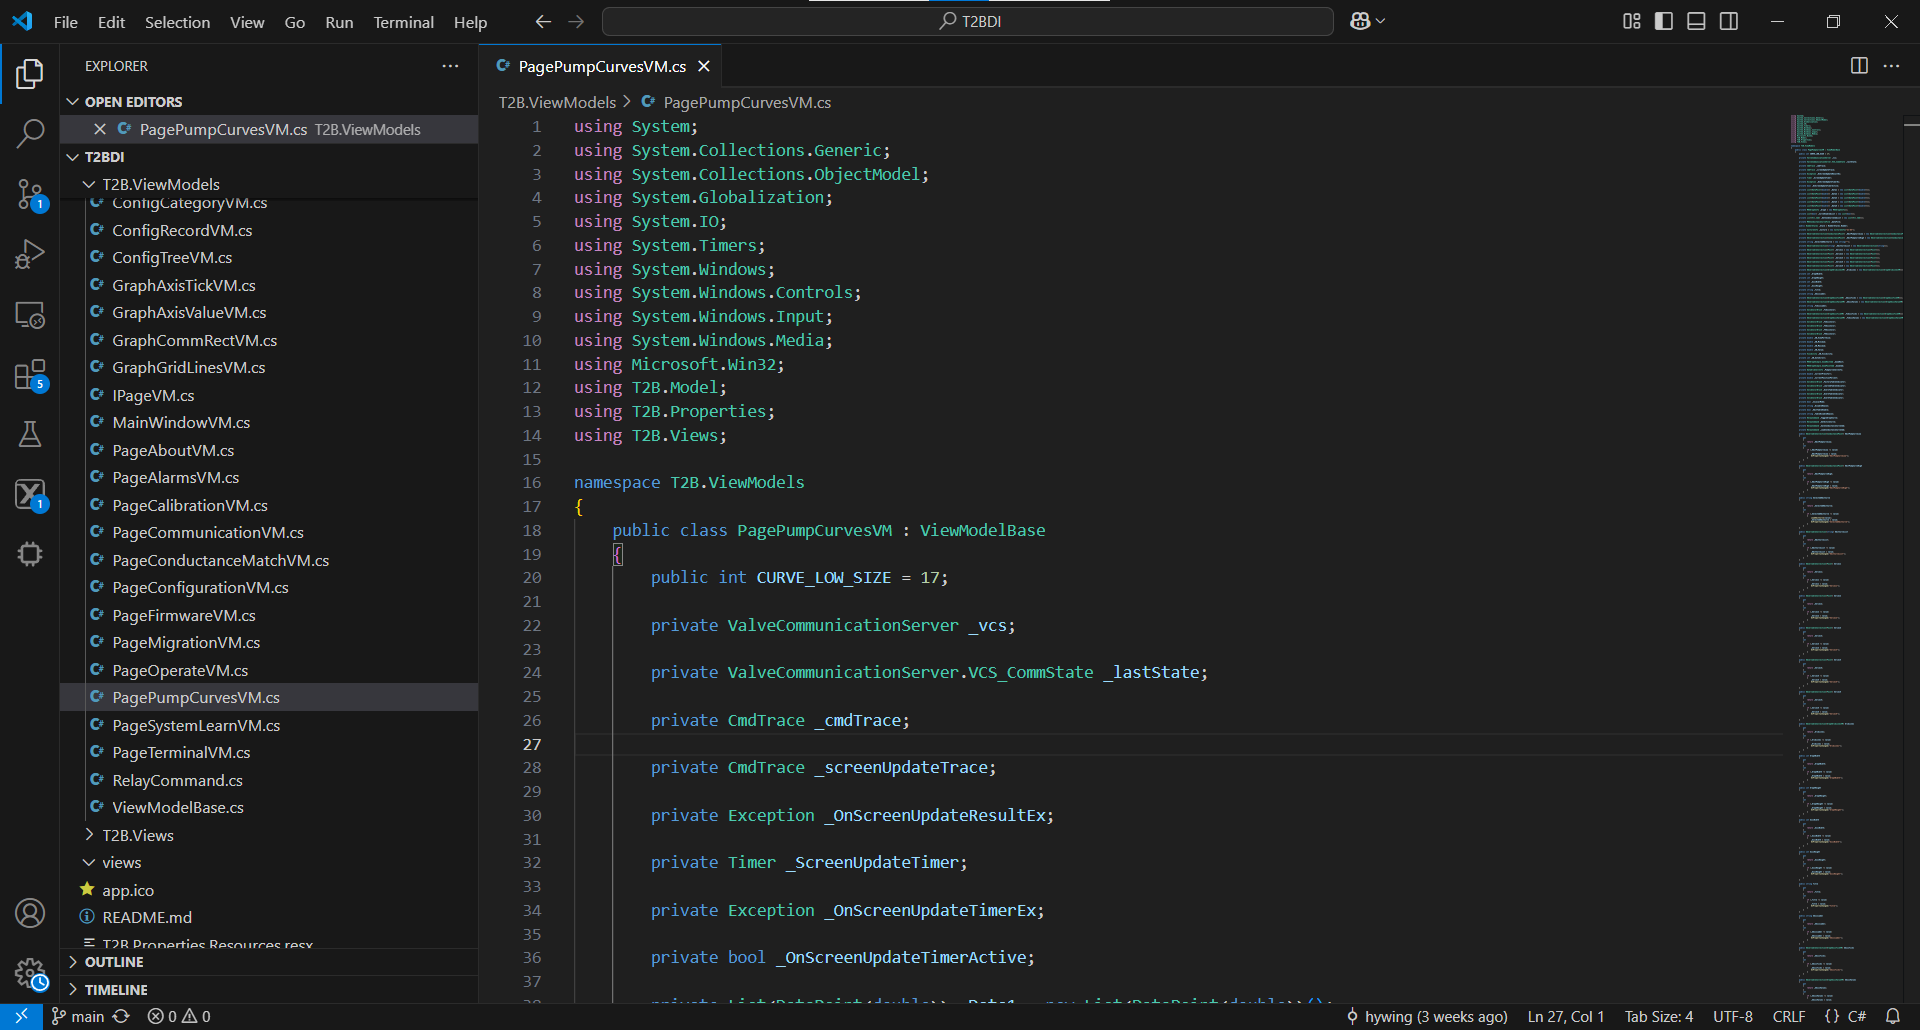Viewport: 1920px width, 1030px height.
Task: Expand the TIMELINE section
Action: click(x=116, y=990)
